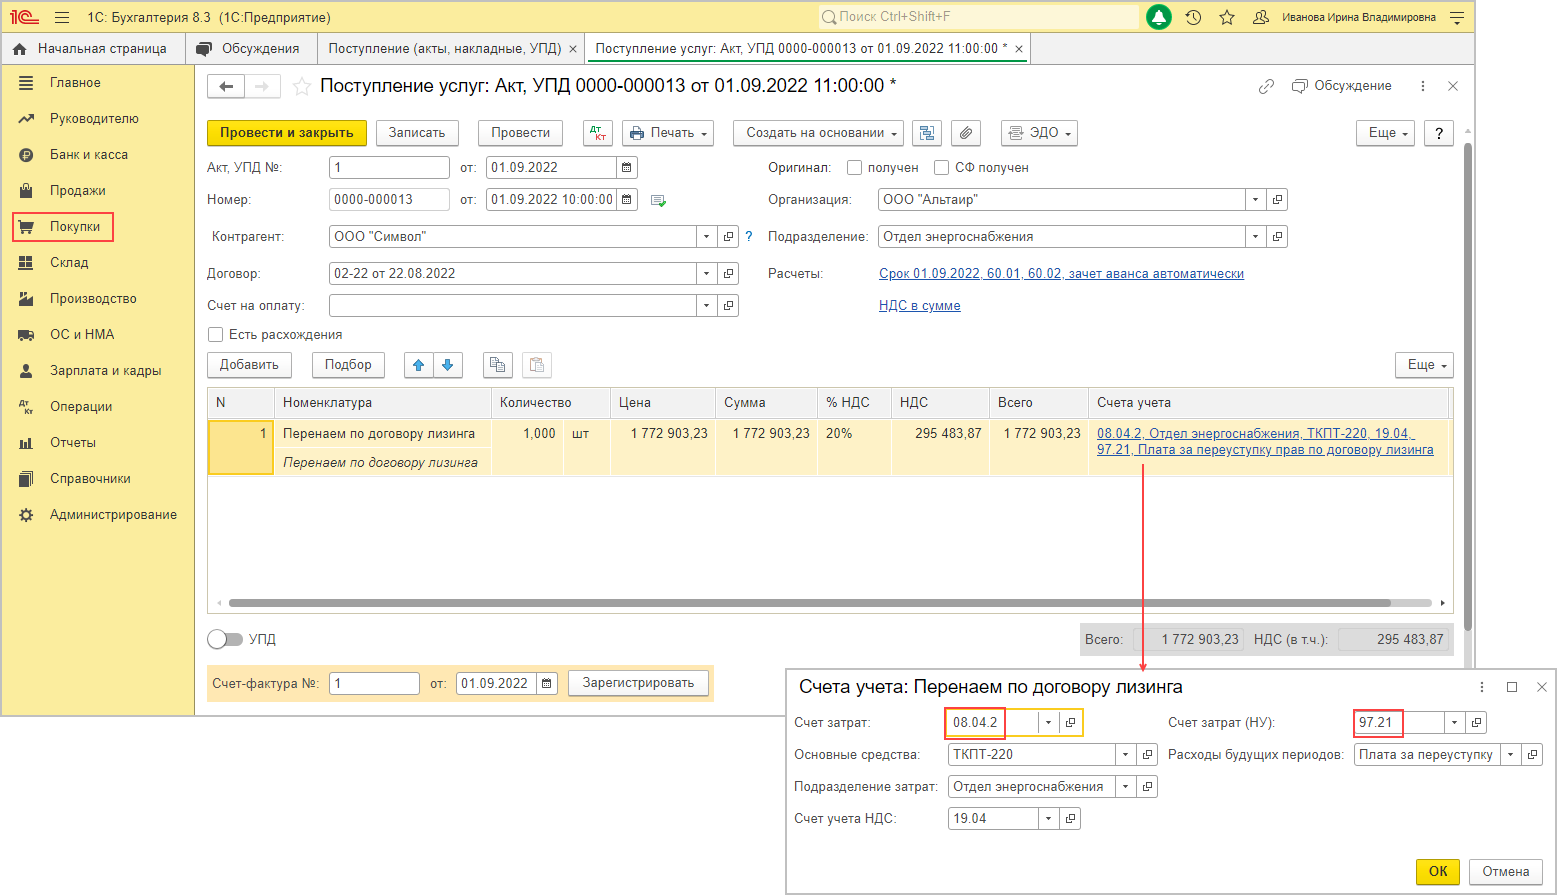Open Создать на основании dropdown
The width and height of the screenshot is (1557, 895).
818,133
